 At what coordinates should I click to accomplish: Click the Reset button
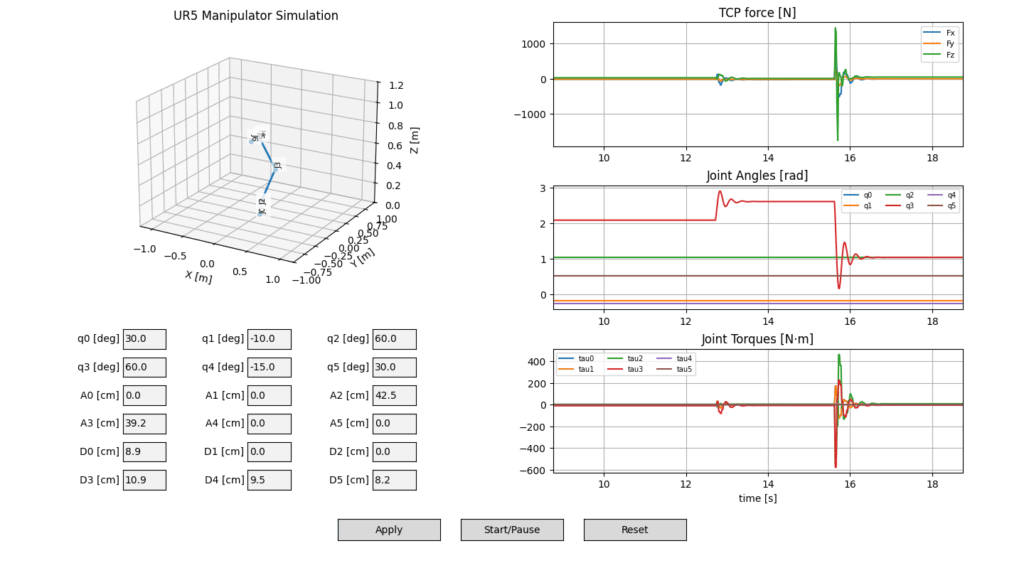(635, 530)
